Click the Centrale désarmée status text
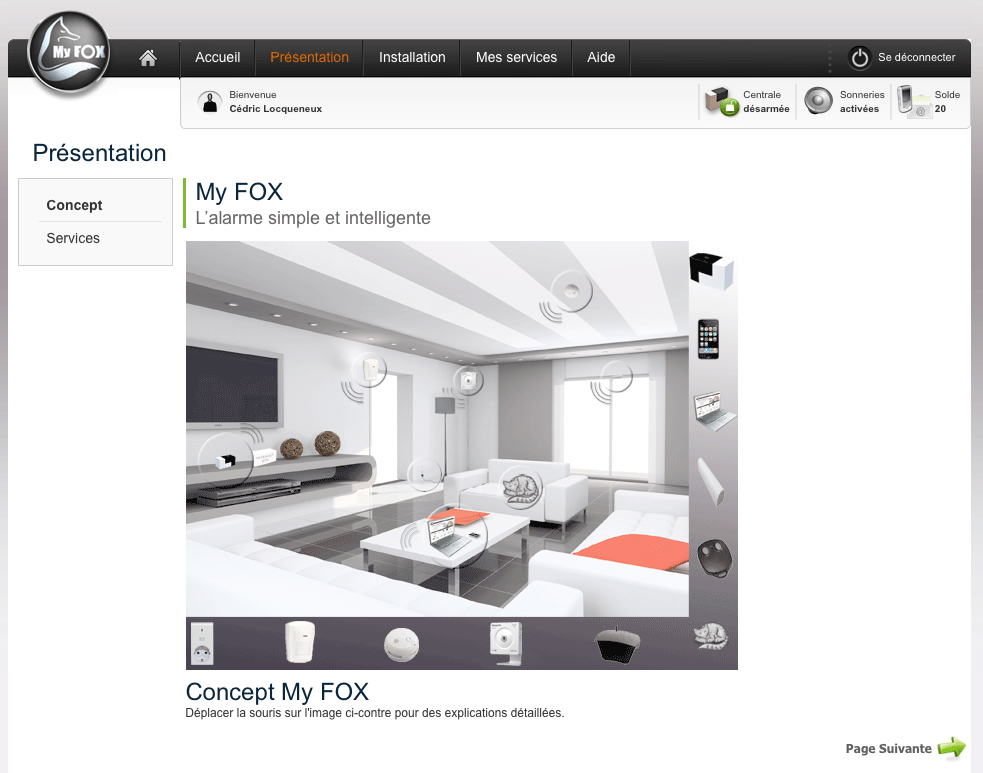 coord(765,102)
